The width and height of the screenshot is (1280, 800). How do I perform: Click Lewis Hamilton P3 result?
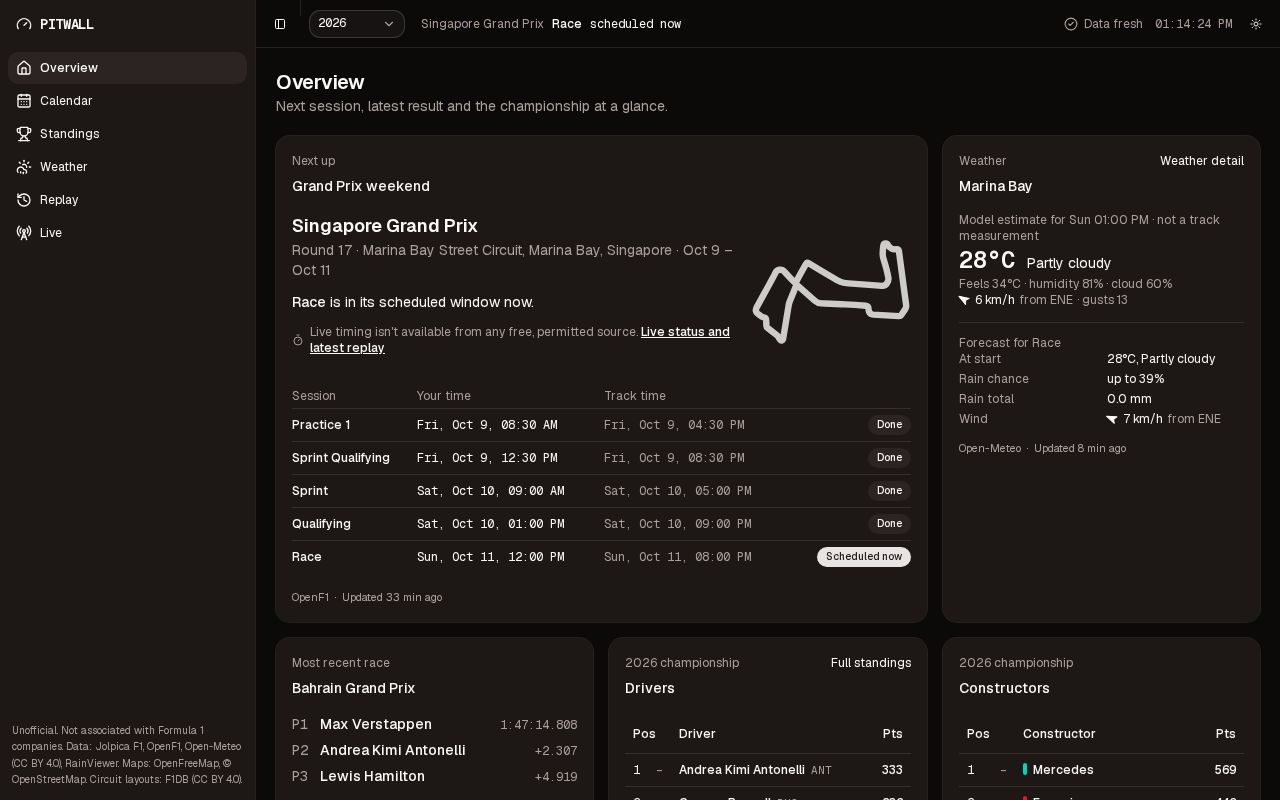pyautogui.click(x=372, y=776)
